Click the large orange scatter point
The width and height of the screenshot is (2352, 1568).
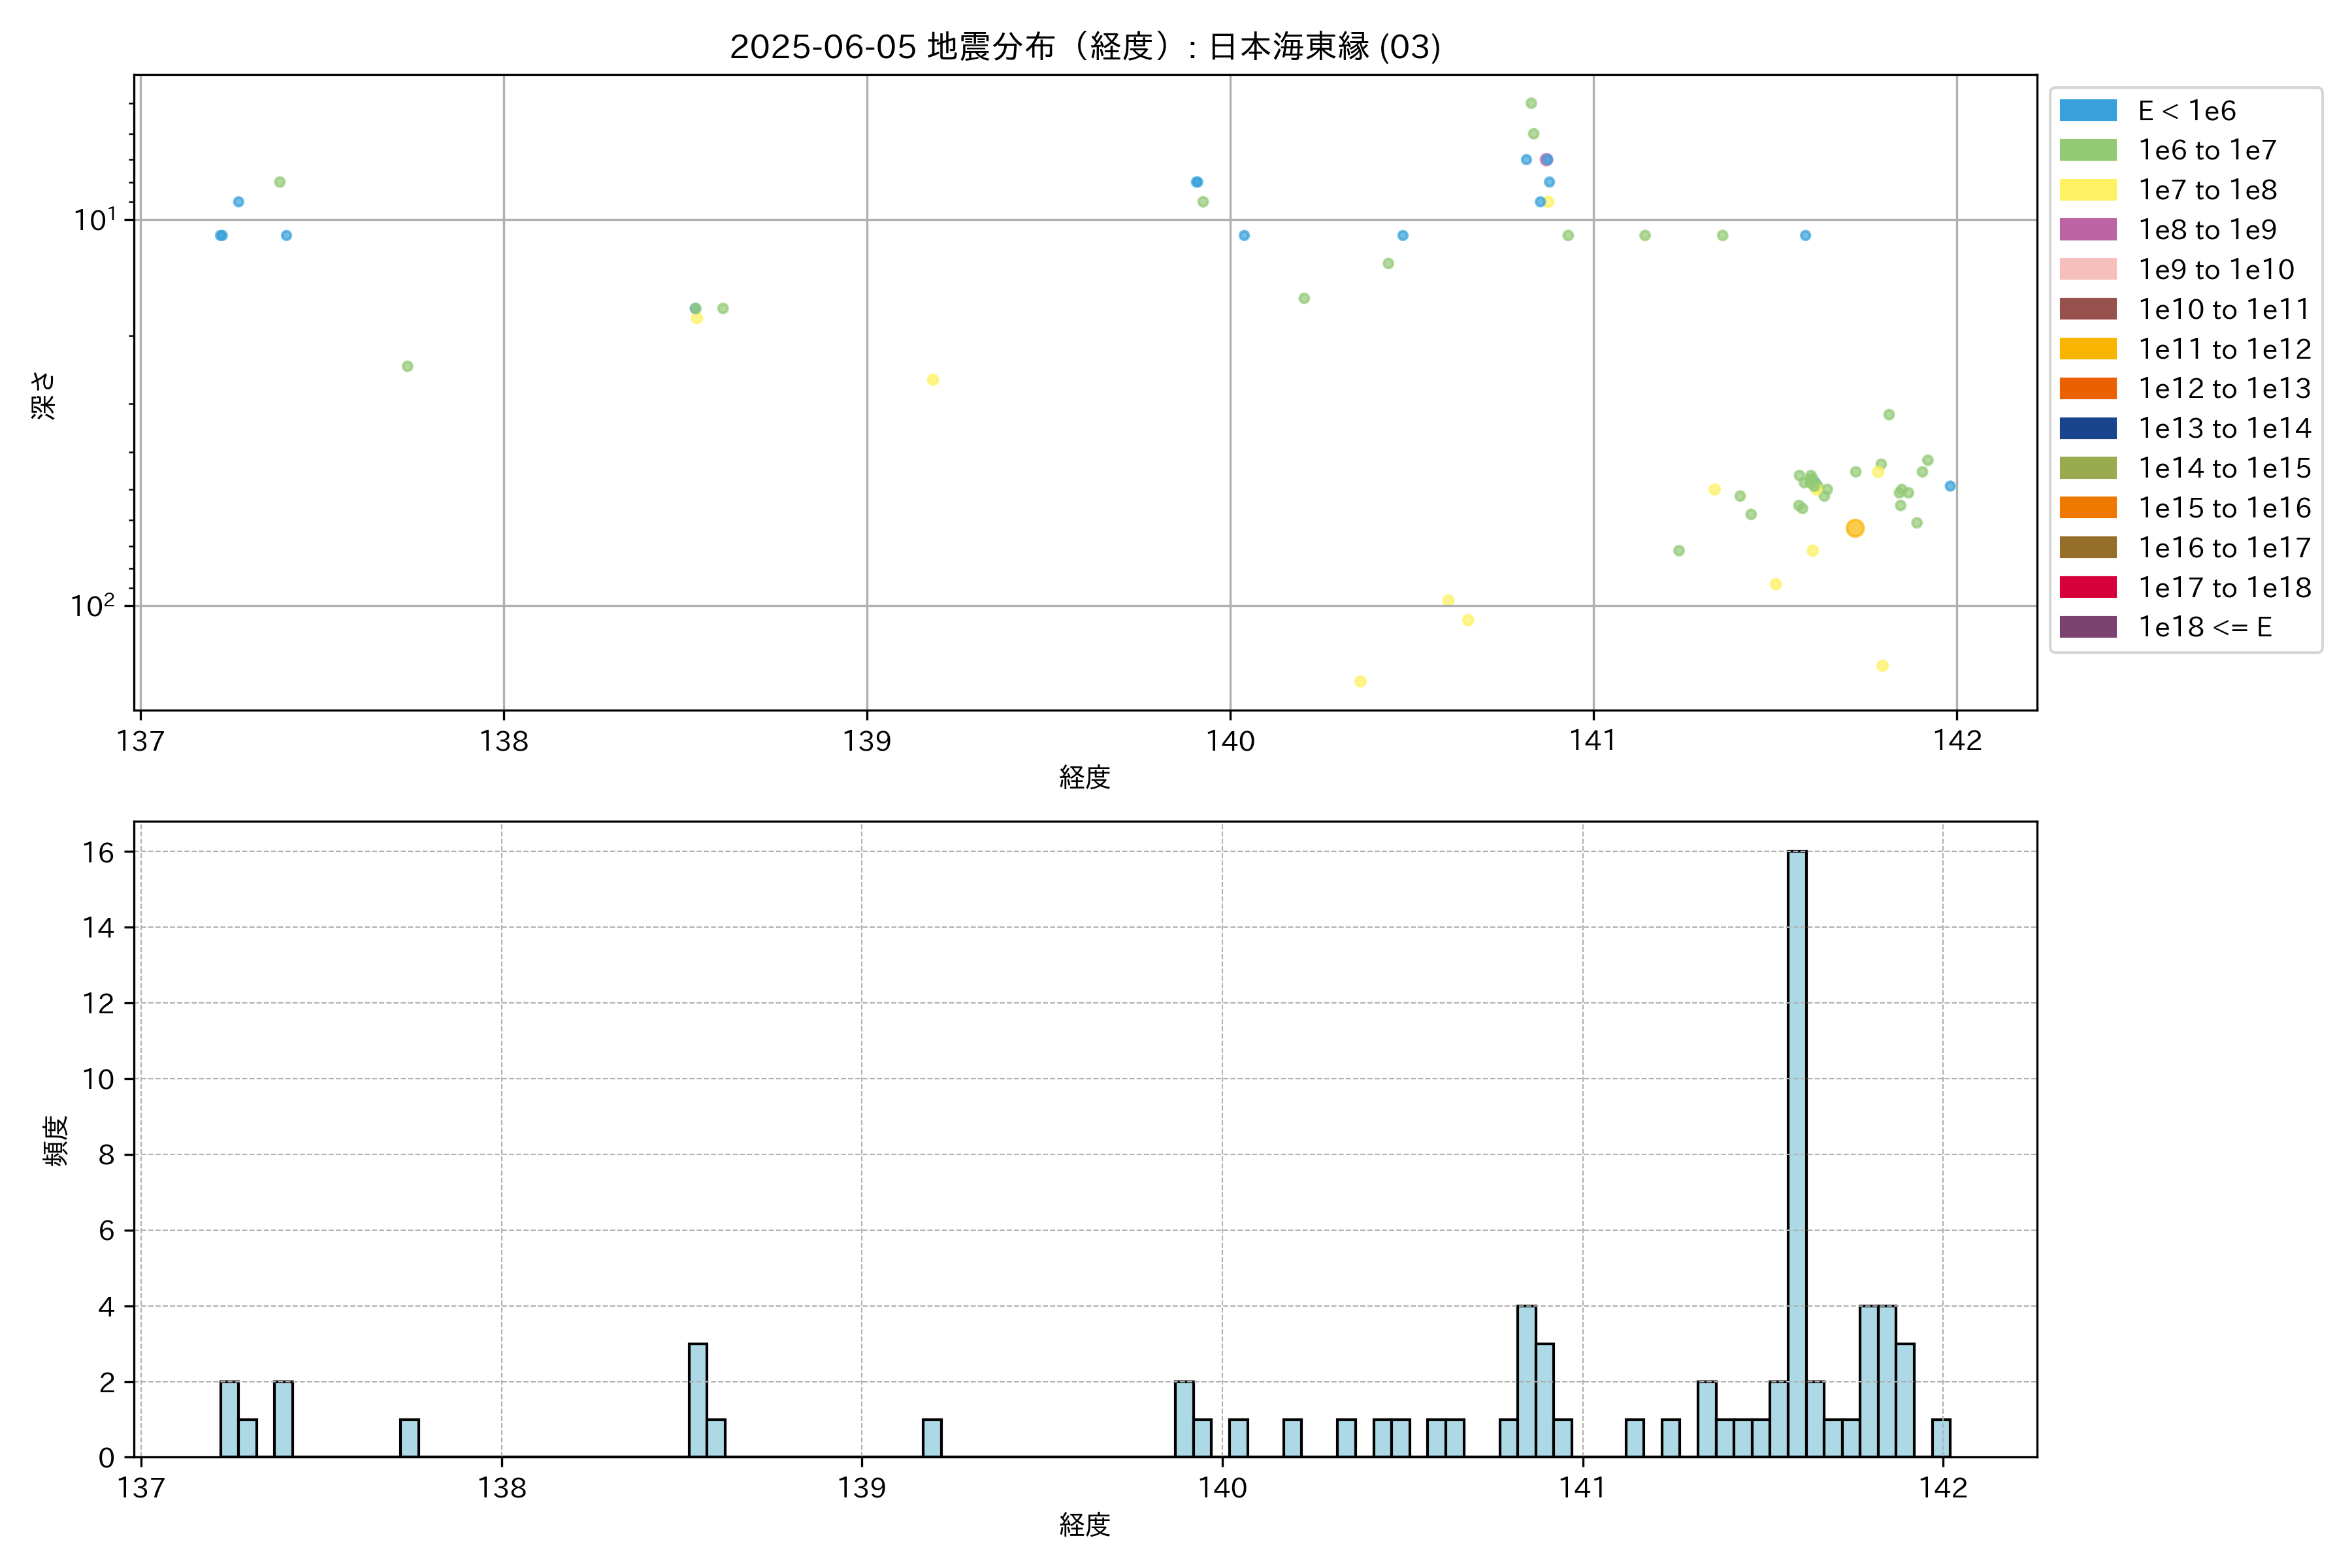(x=1855, y=528)
